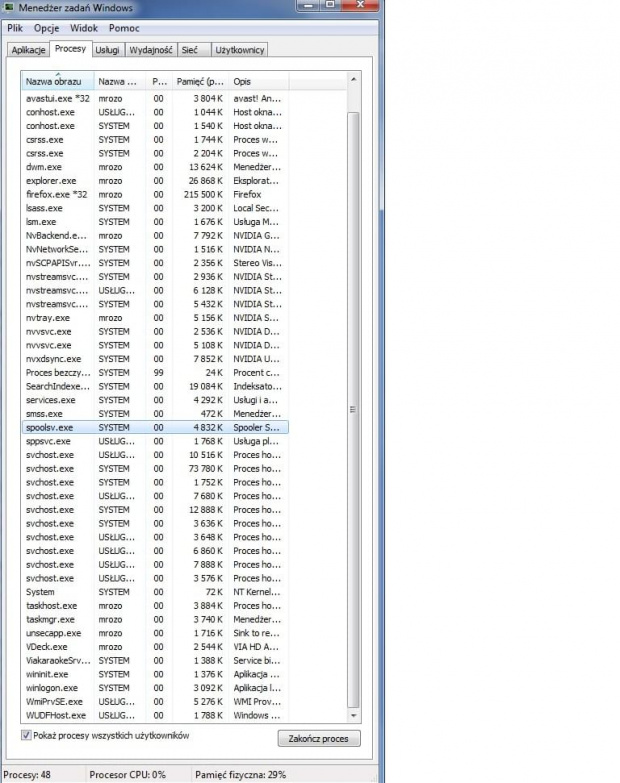Select the wininit.exe process
Image resolution: width=620 pixels, height=783 pixels.
click(155, 675)
